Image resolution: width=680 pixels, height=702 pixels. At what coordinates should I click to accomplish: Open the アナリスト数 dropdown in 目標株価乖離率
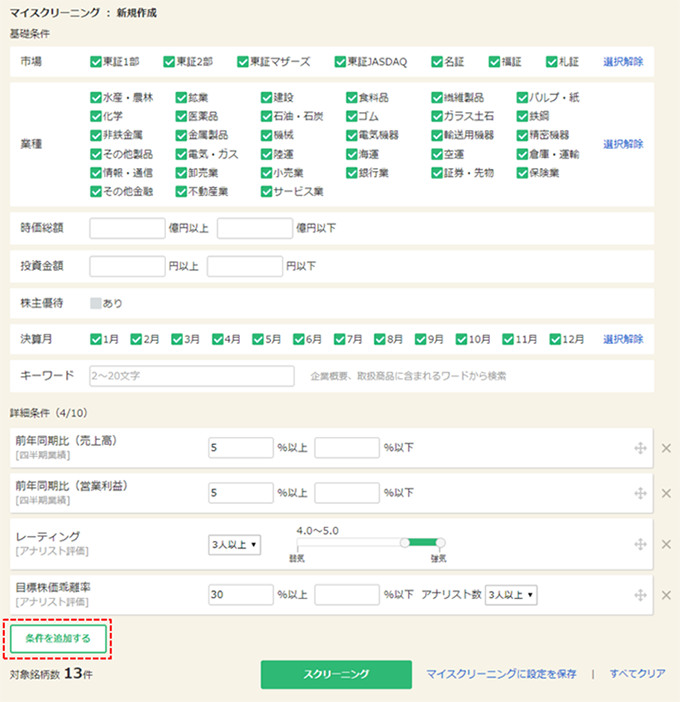[510, 595]
